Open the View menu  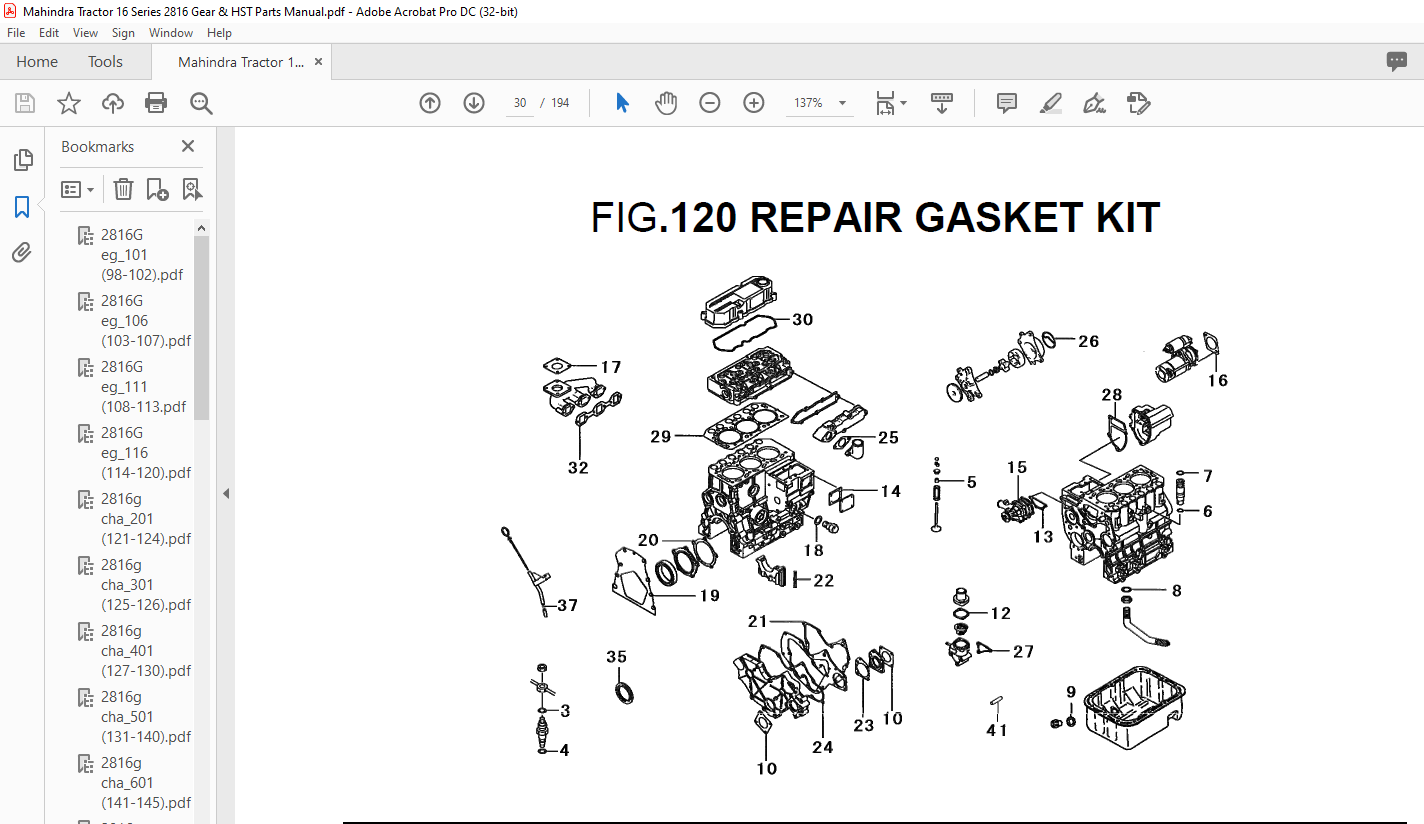86,33
